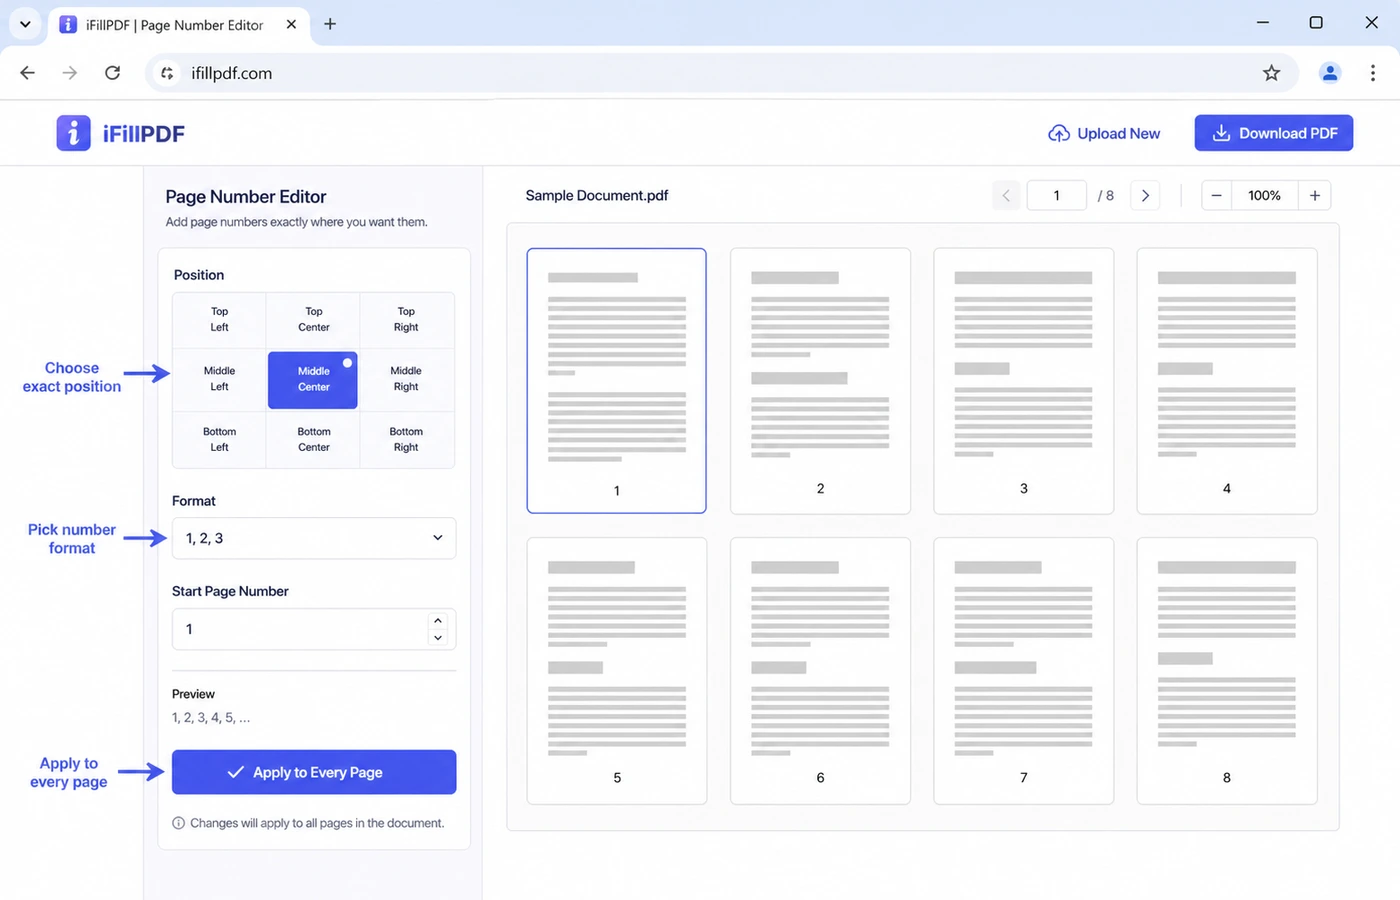
Task: Go to next page in viewer
Action: [x=1145, y=196]
